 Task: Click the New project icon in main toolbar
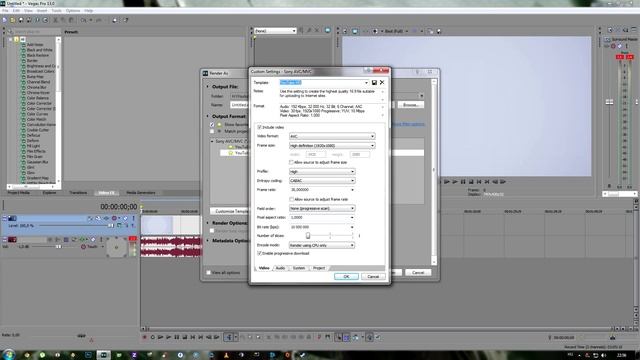pos(4,20)
